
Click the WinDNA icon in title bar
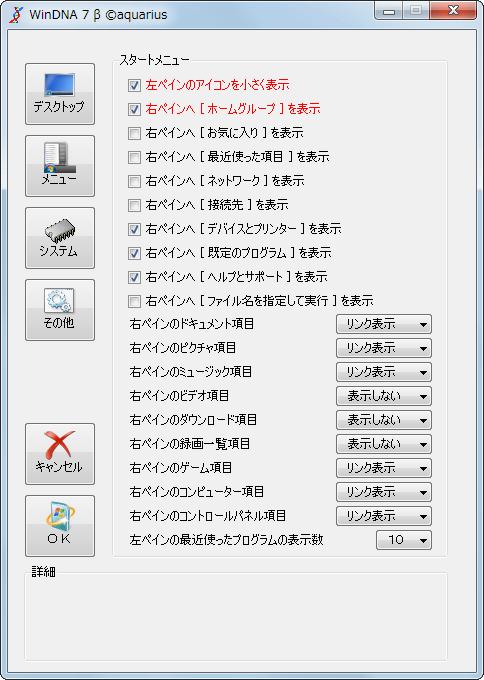(16, 14)
